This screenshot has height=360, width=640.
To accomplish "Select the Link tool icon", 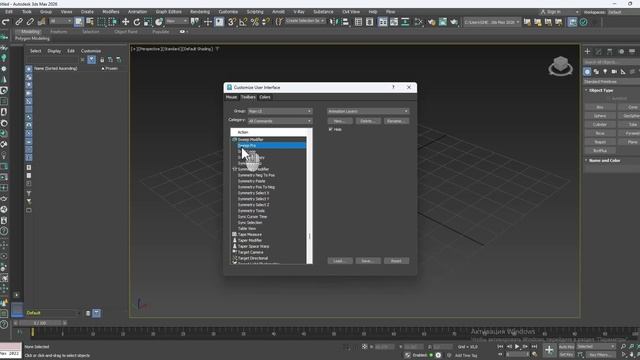I will [x=19, y=22].
